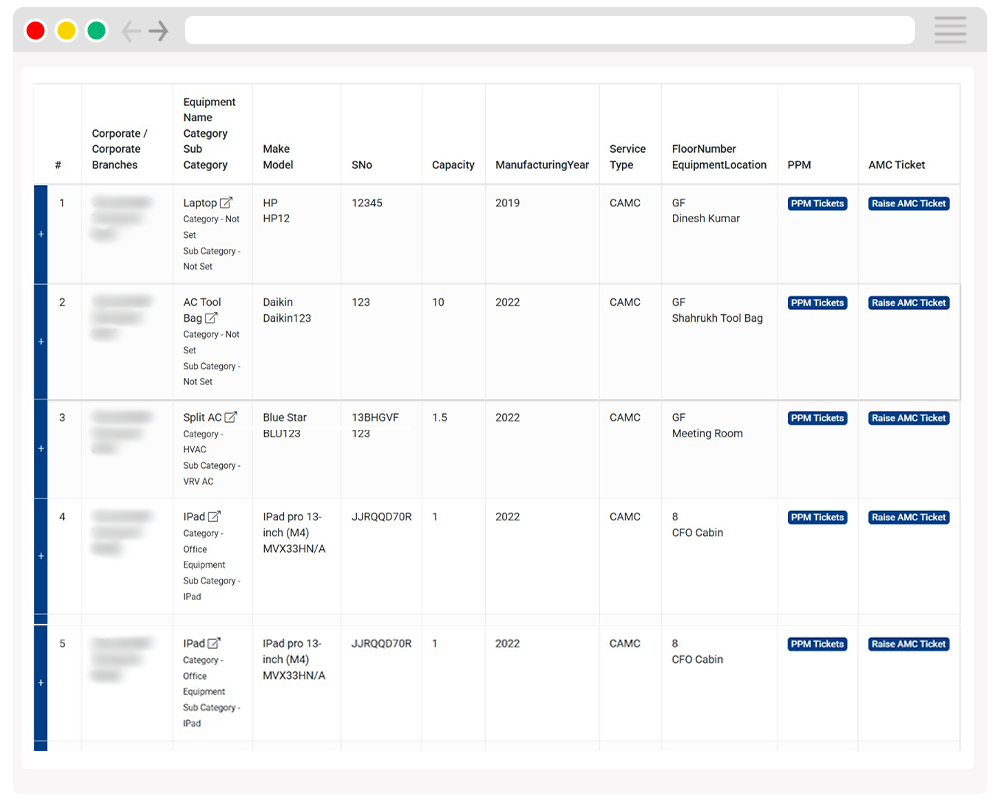Raise an AMC Ticket for the Laptop row
1000x800 pixels.
coord(907,203)
